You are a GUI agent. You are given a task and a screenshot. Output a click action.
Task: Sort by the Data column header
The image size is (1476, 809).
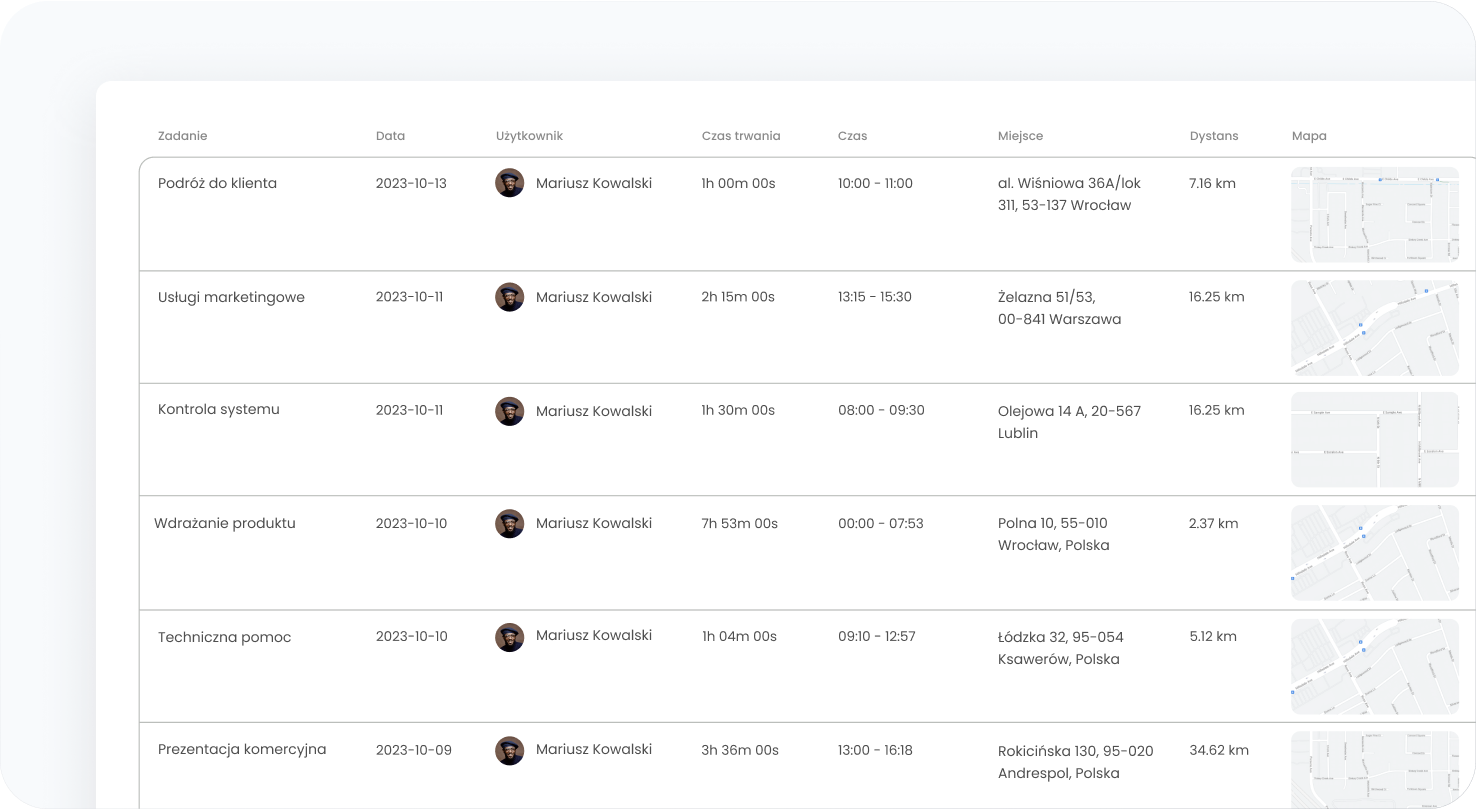[x=390, y=136]
